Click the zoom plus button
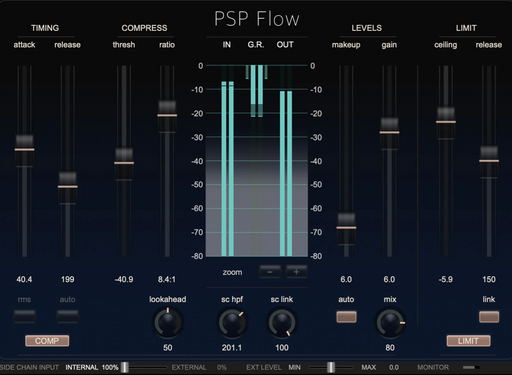Screen dimensions: 512x375 (x=296, y=272)
